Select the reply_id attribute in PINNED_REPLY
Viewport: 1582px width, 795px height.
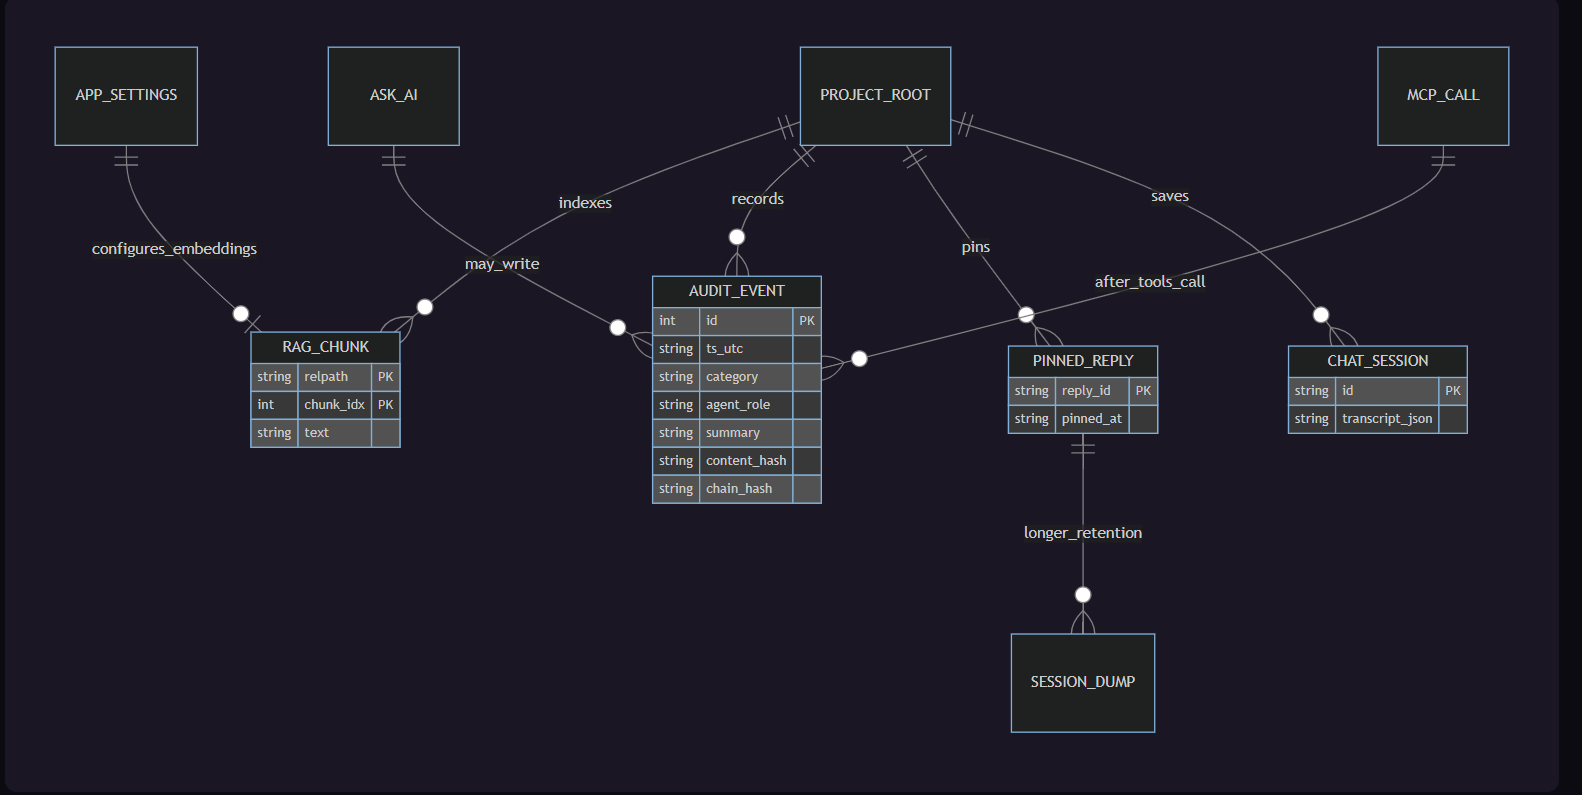pyautogui.click(x=1092, y=391)
